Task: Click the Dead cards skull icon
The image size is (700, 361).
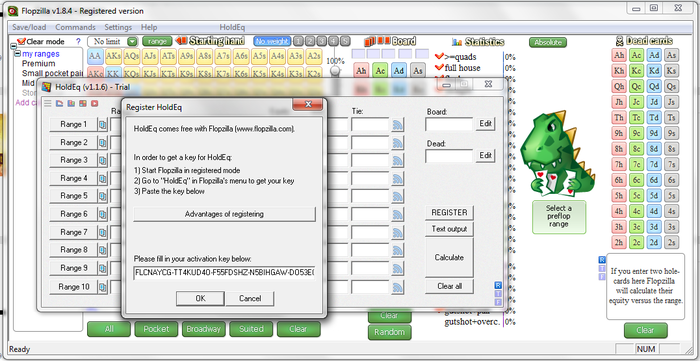Action: [619, 41]
